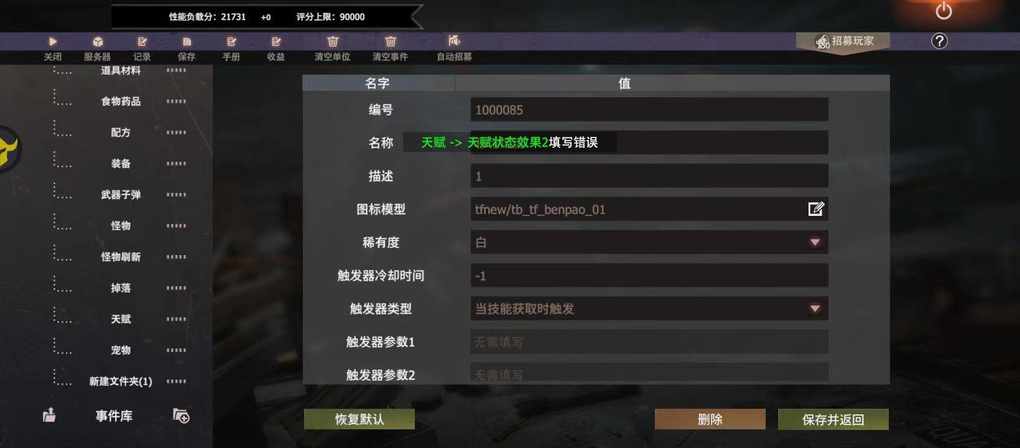This screenshot has width=1020, height=448.
Task: Click the new folder icon beside 事件库
Action: pos(181,415)
